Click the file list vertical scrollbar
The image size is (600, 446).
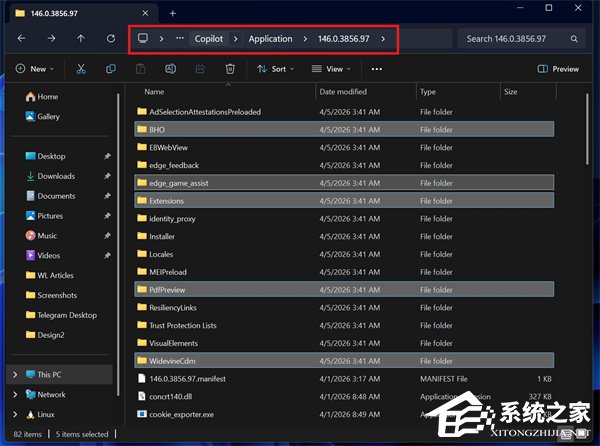coord(587,129)
